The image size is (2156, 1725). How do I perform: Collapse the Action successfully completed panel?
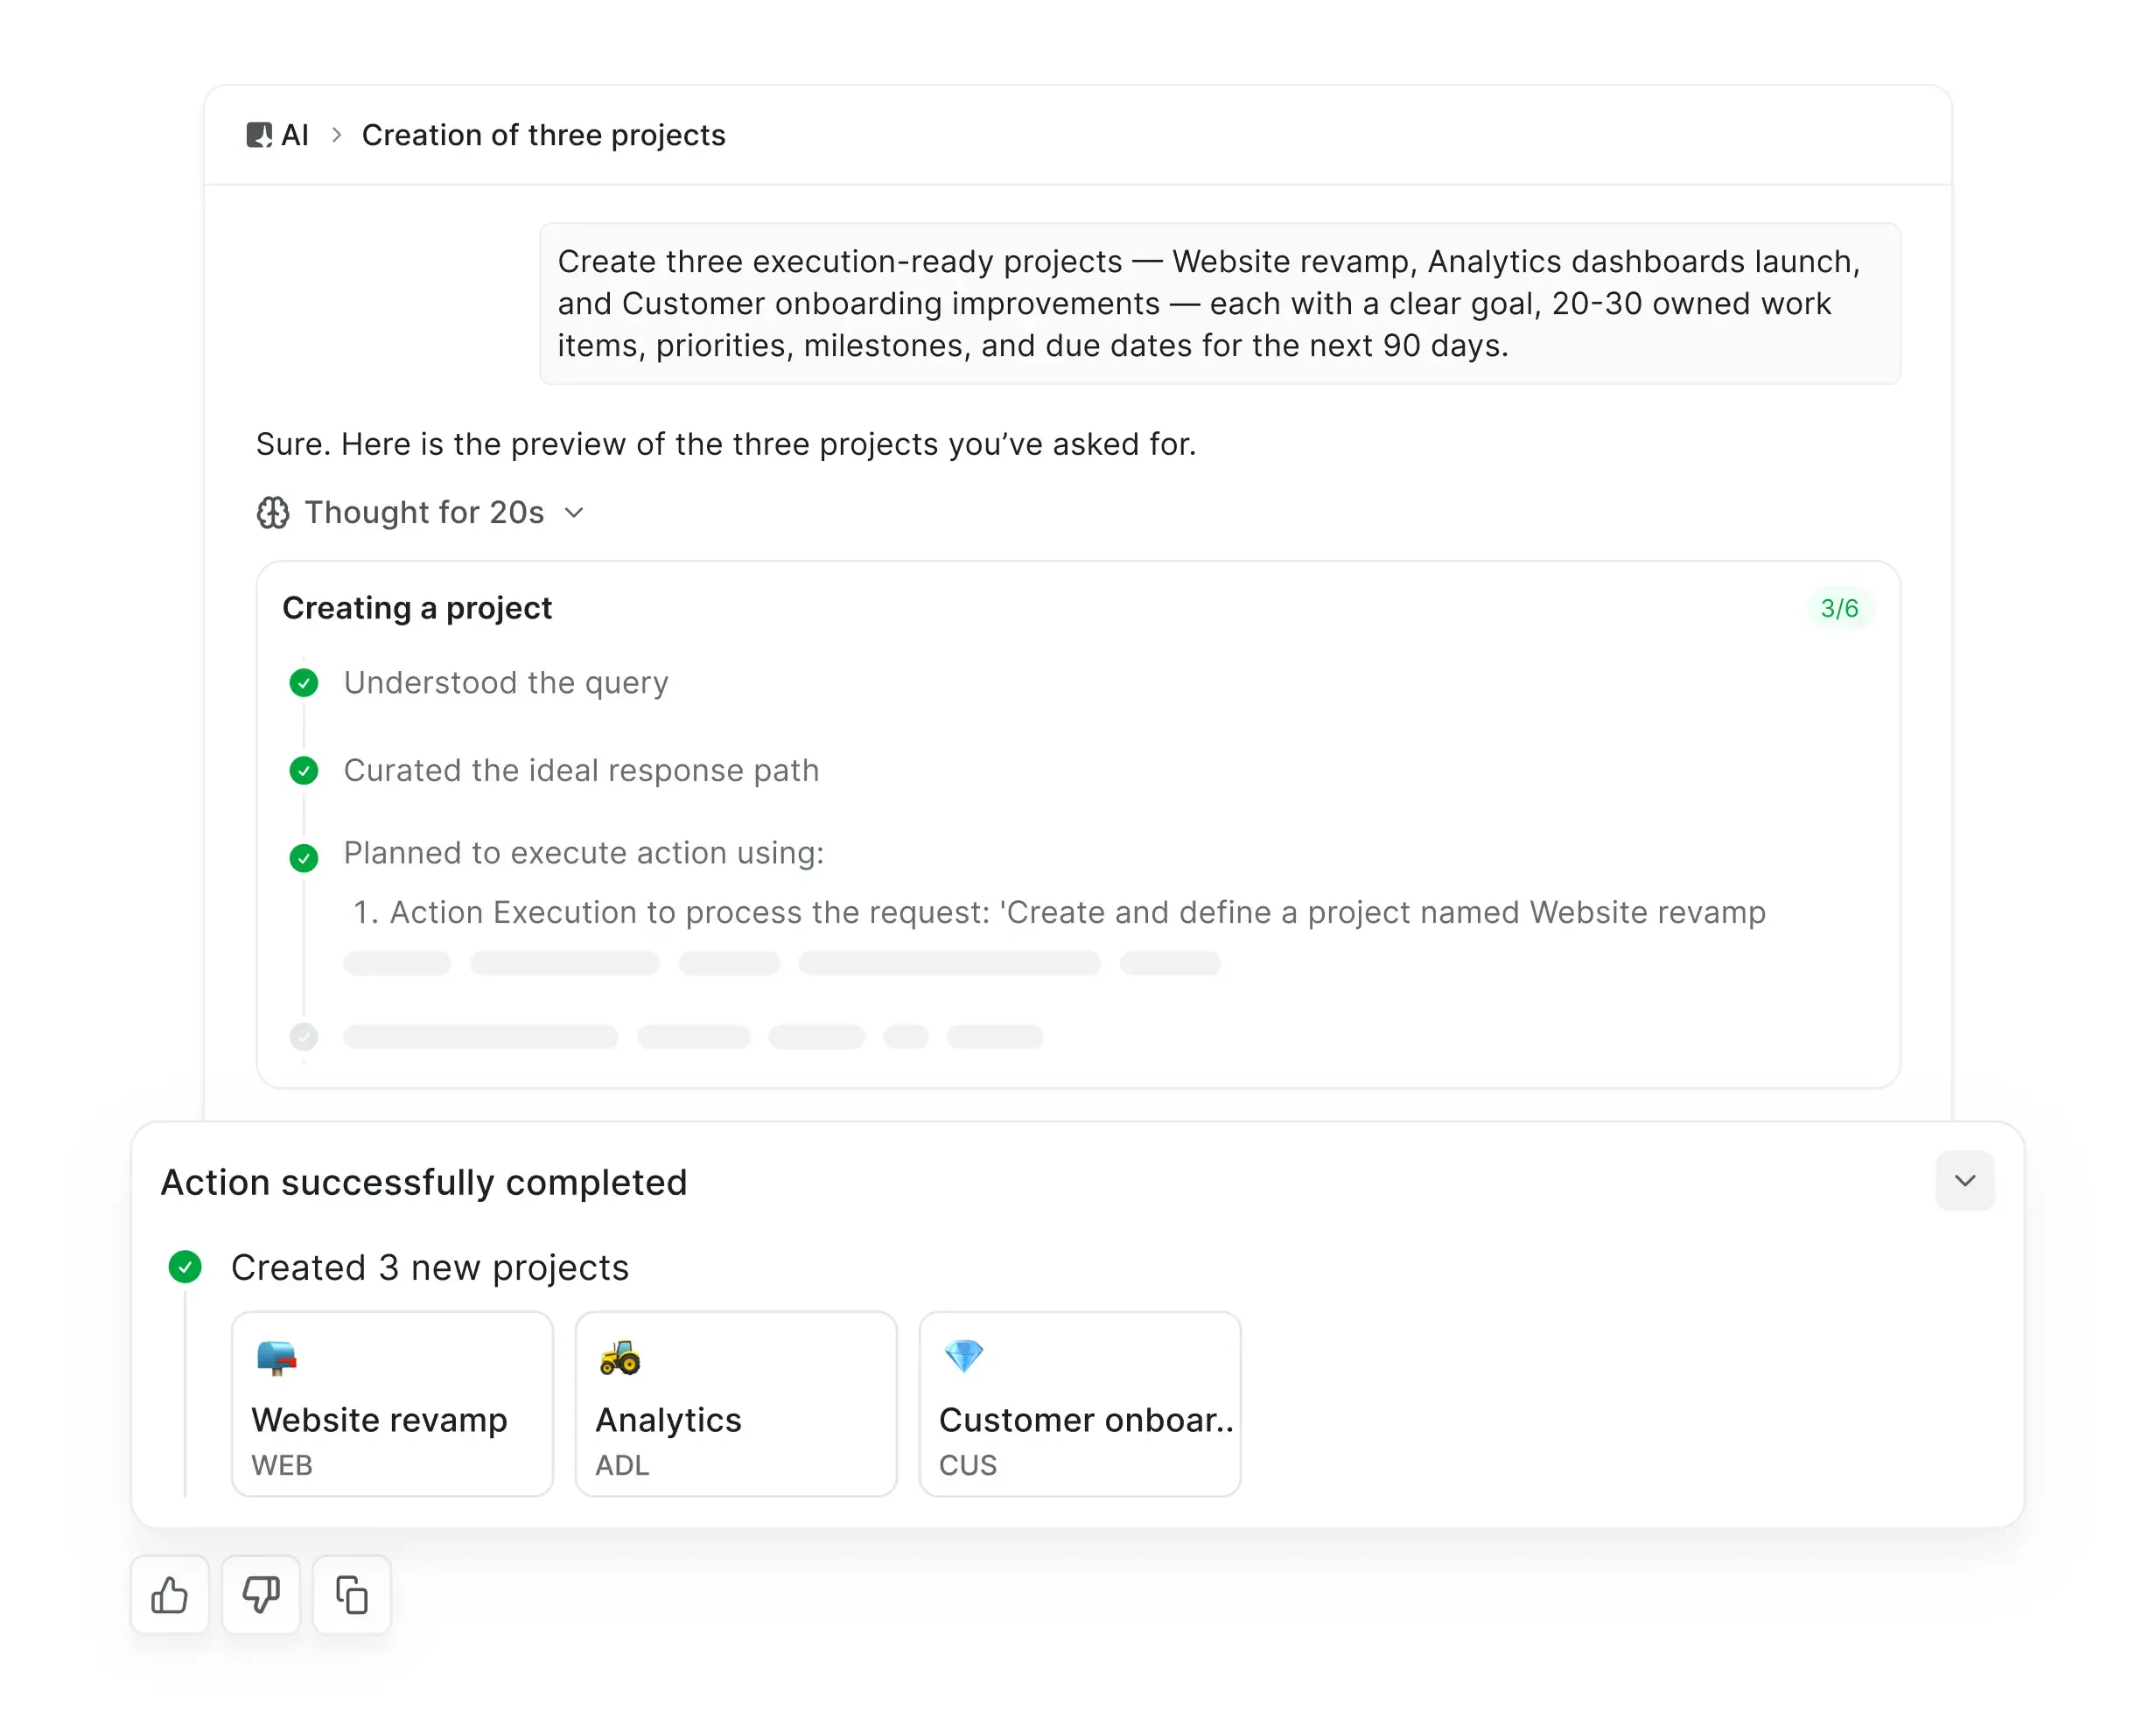click(1964, 1181)
